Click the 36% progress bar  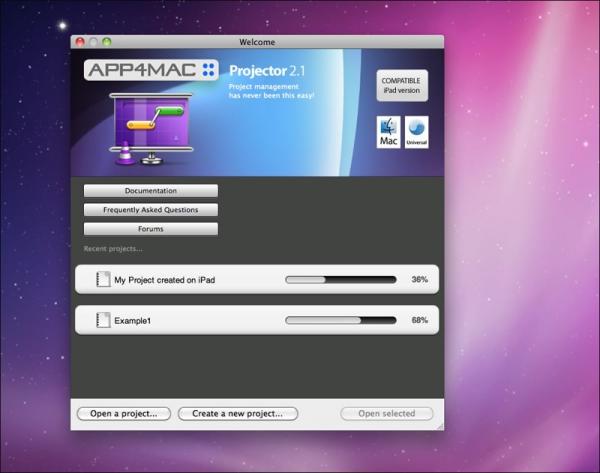point(341,280)
